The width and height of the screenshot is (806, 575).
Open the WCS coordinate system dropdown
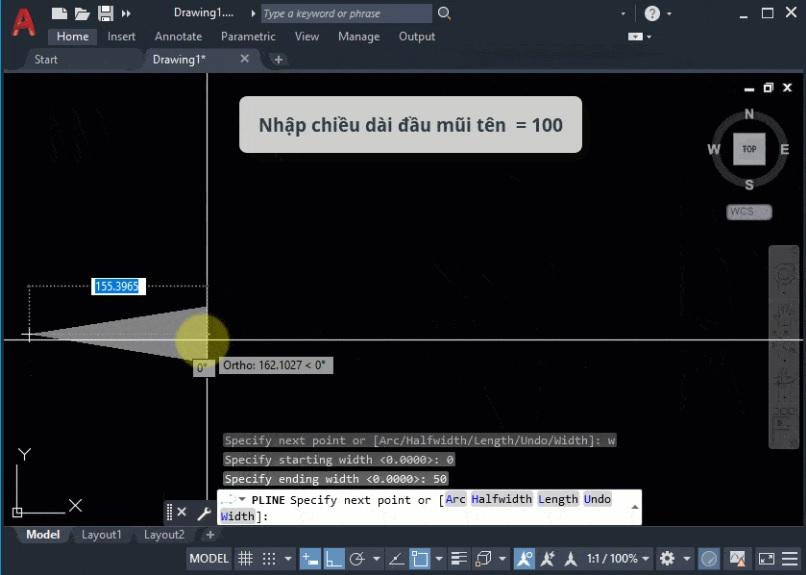(749, 212)
